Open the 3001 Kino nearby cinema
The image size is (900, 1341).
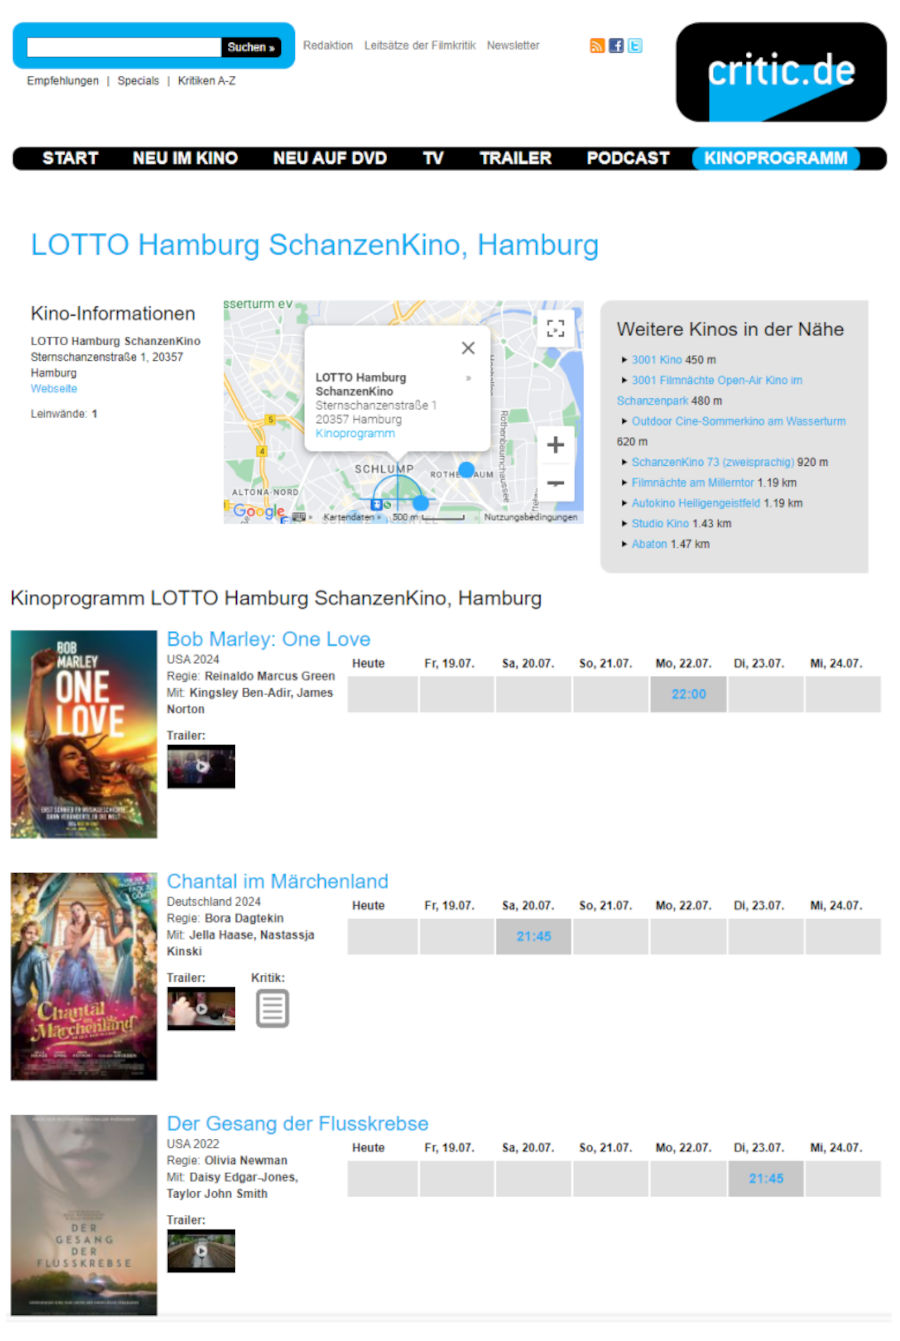pyautogui.click(x=657, y=360)
